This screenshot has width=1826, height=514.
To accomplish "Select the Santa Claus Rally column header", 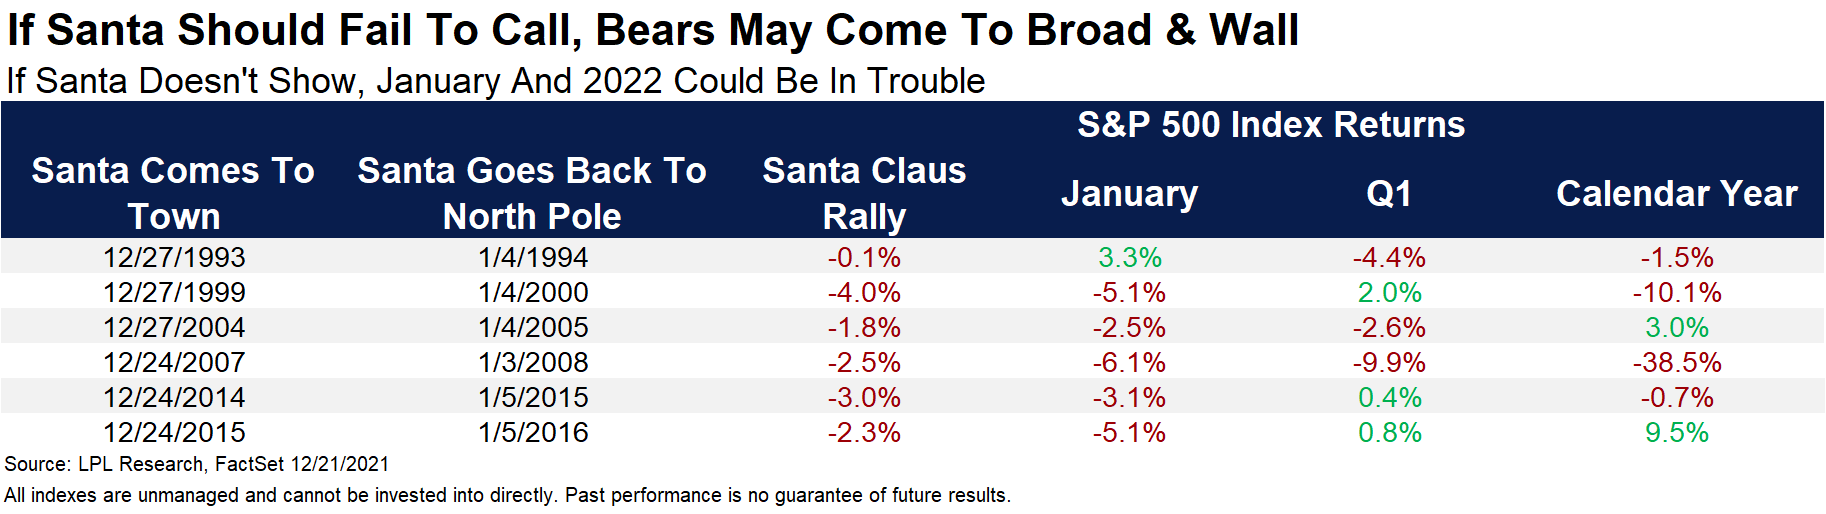I will coord(864,193).
